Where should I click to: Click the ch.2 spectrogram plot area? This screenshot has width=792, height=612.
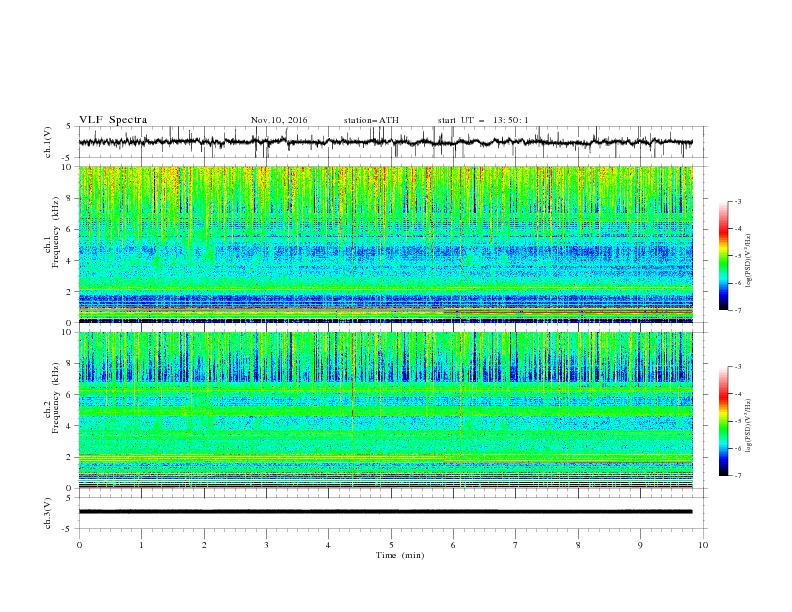385,410
